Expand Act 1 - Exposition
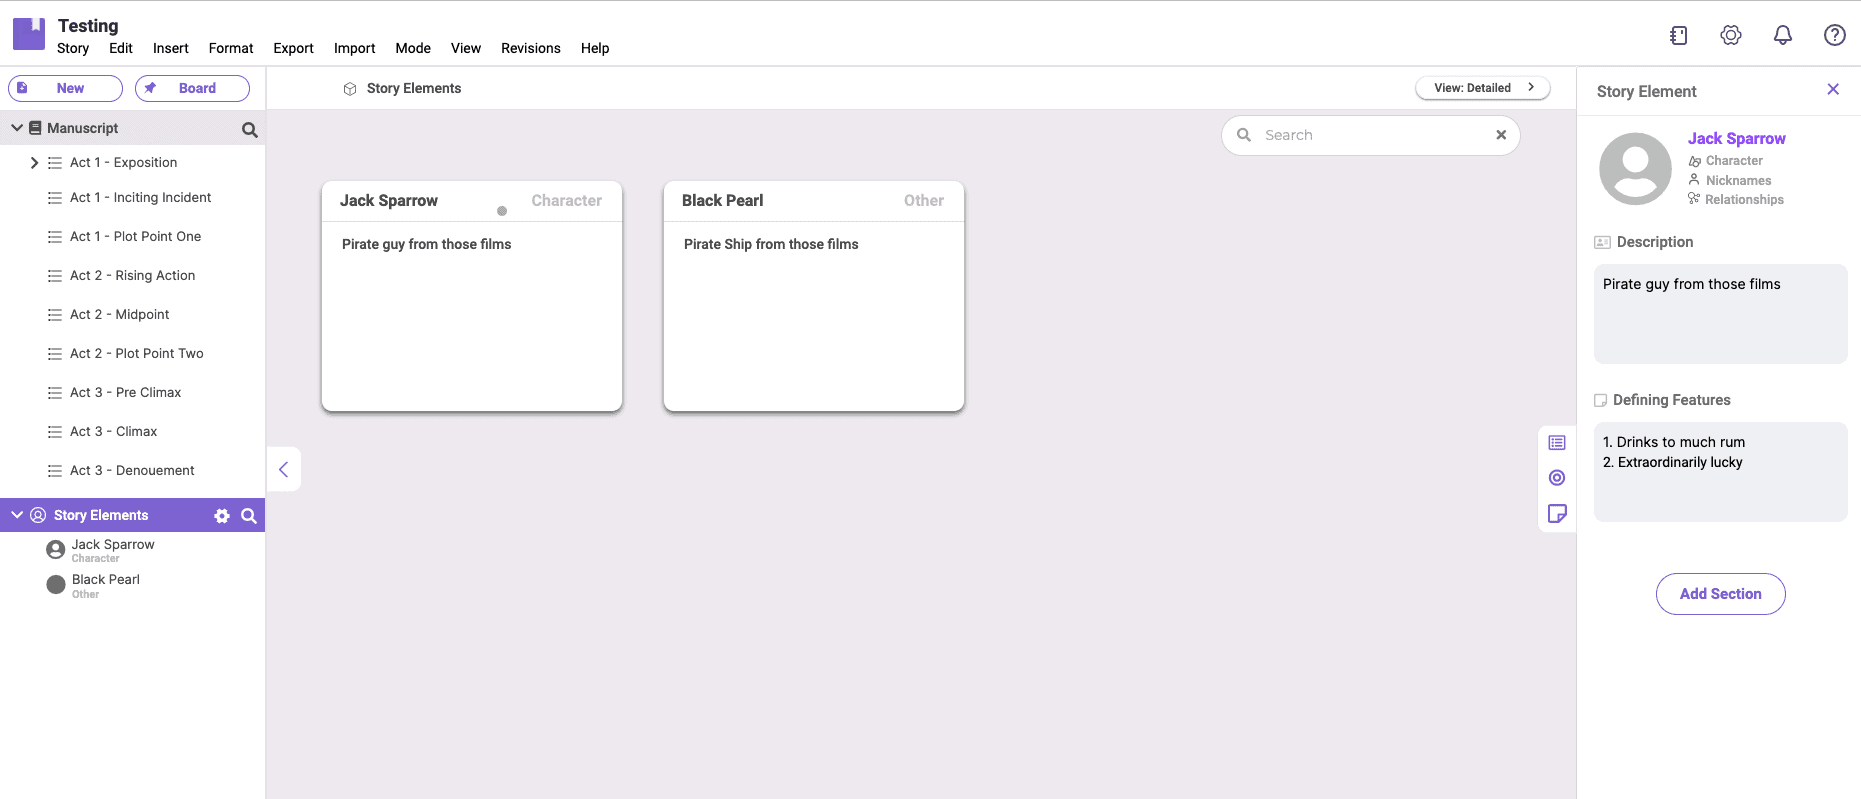 pyautogui.click(x=34, y=163)
